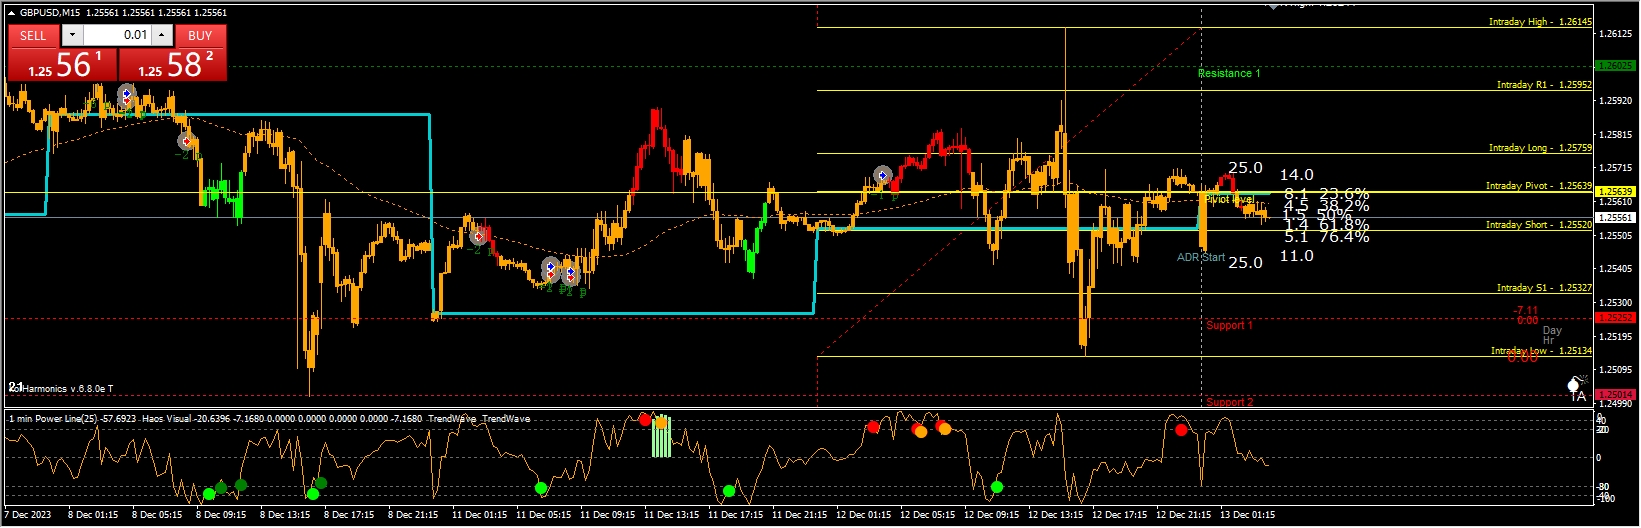Select the Intraday Pivot 1.25639 label
Viewport: 1641px width, 528px height.
(x=1539, y=186)
